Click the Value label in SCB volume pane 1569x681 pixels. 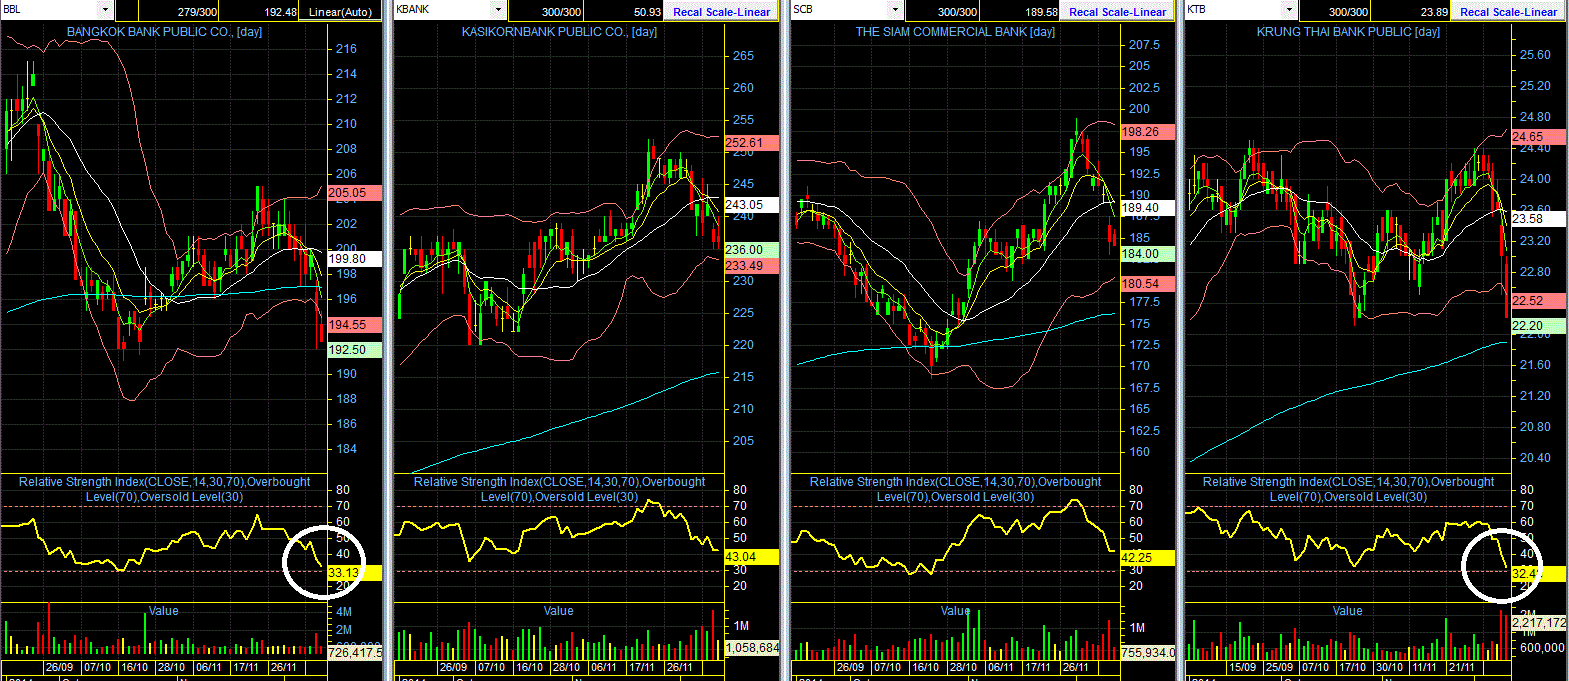(955, 611)
